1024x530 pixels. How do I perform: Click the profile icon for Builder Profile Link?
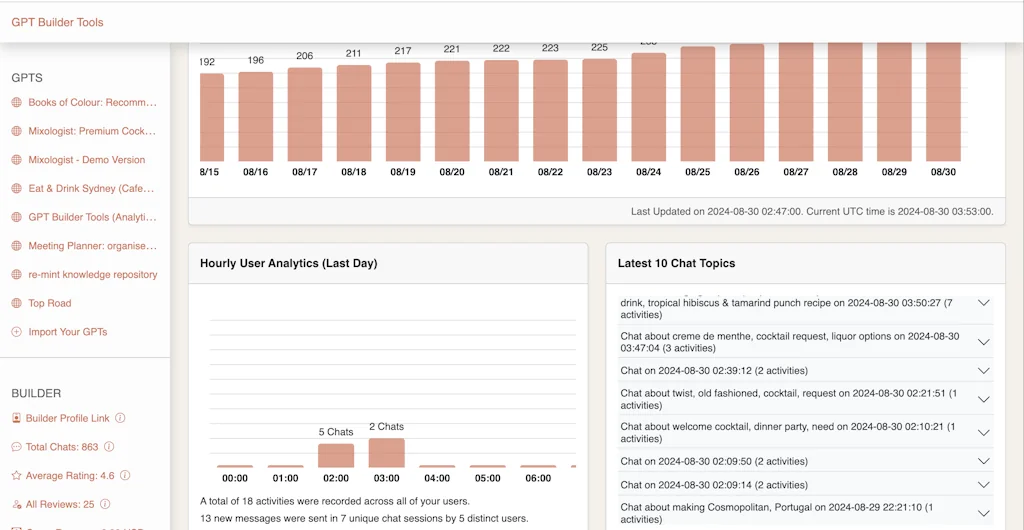pos(17,418)
